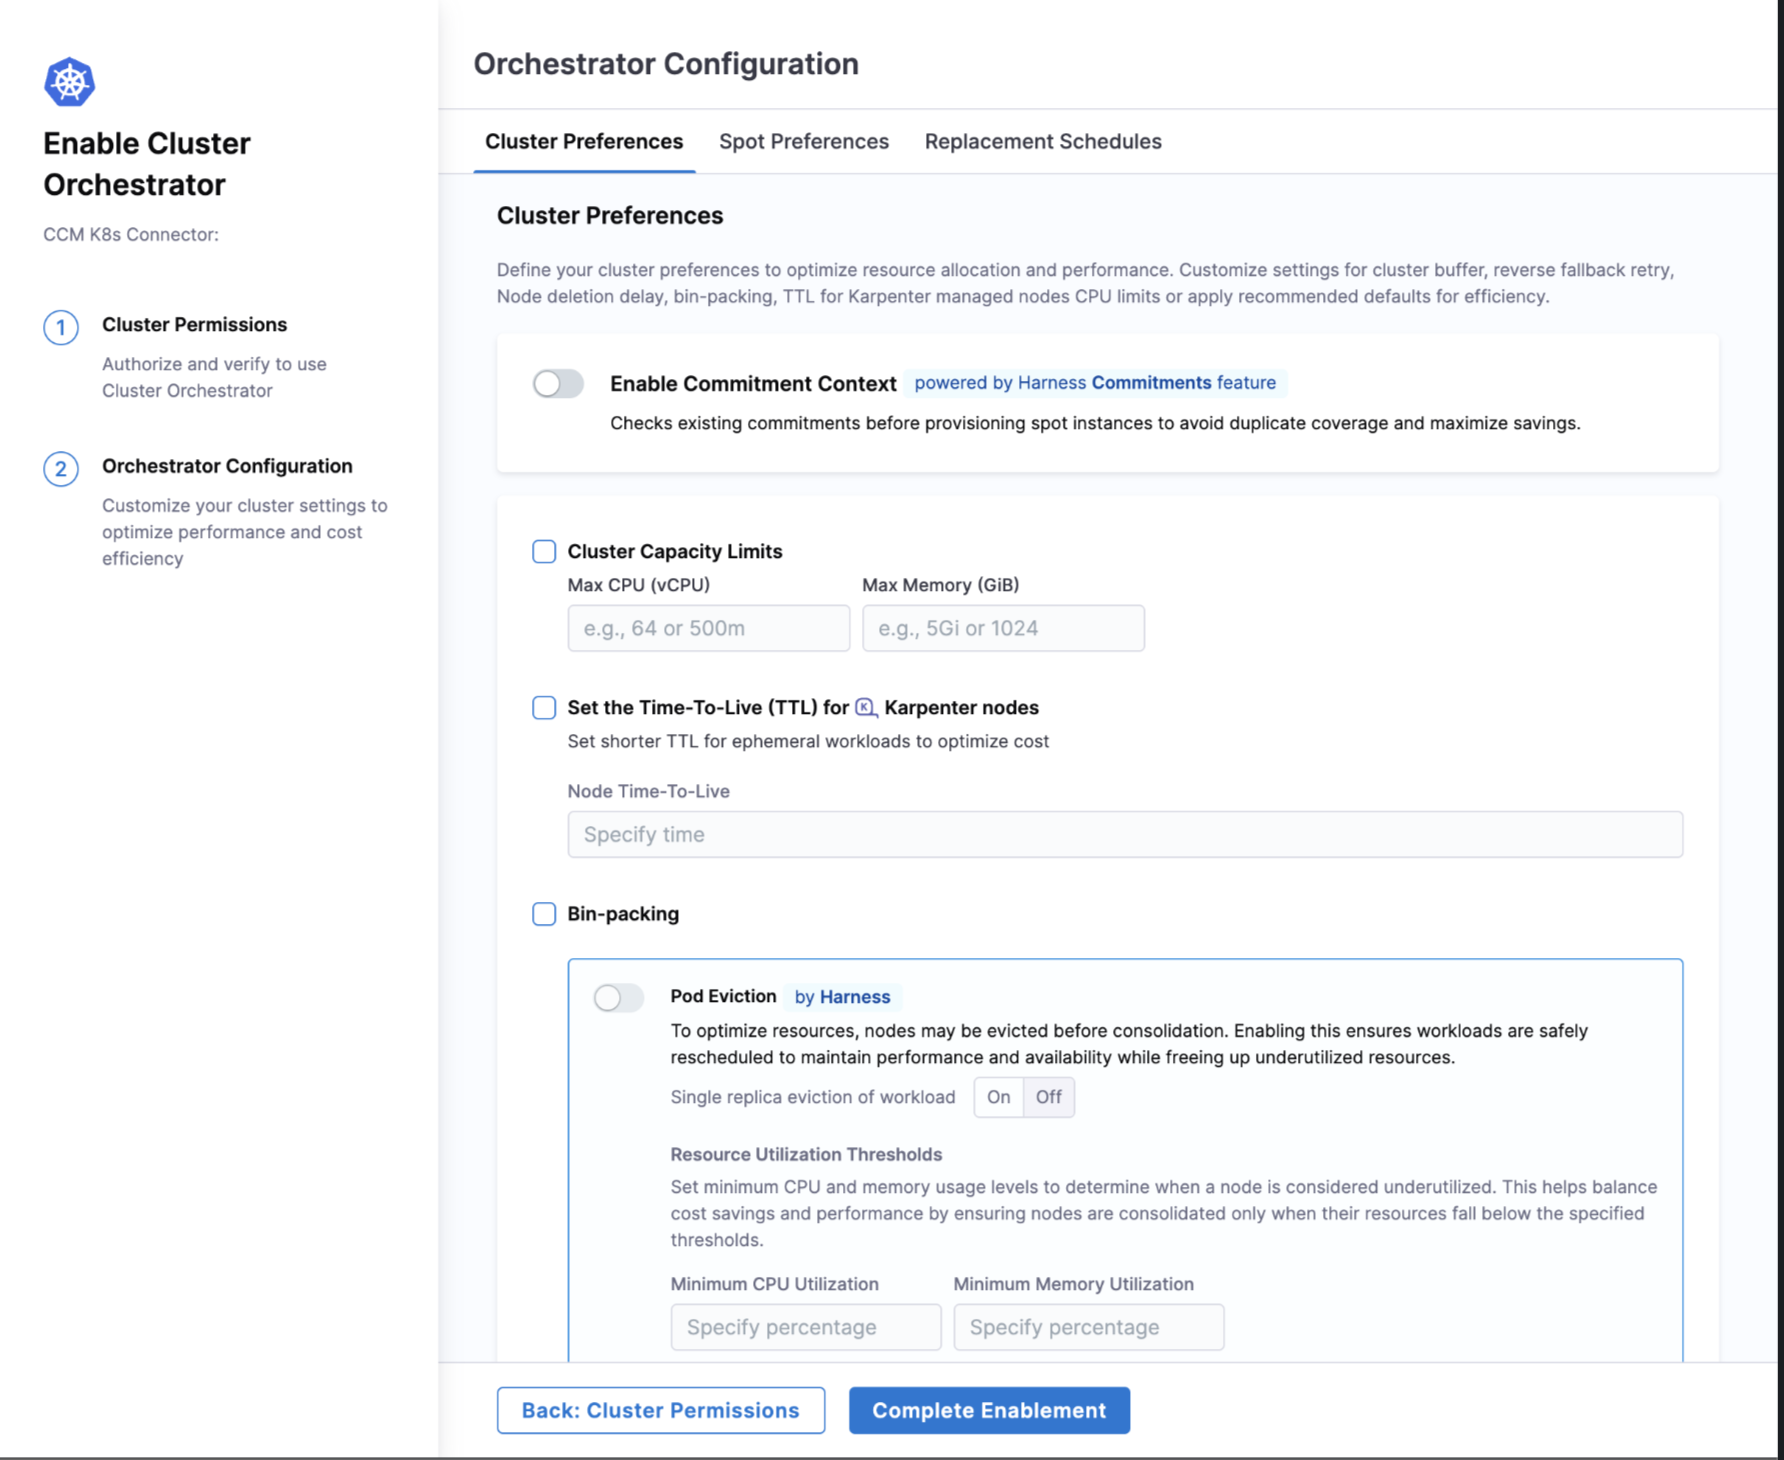Click the step 2 circle icon
Image resolution: width=1784 pixels, height=1460 pixels.
click(x=61, y=469)
